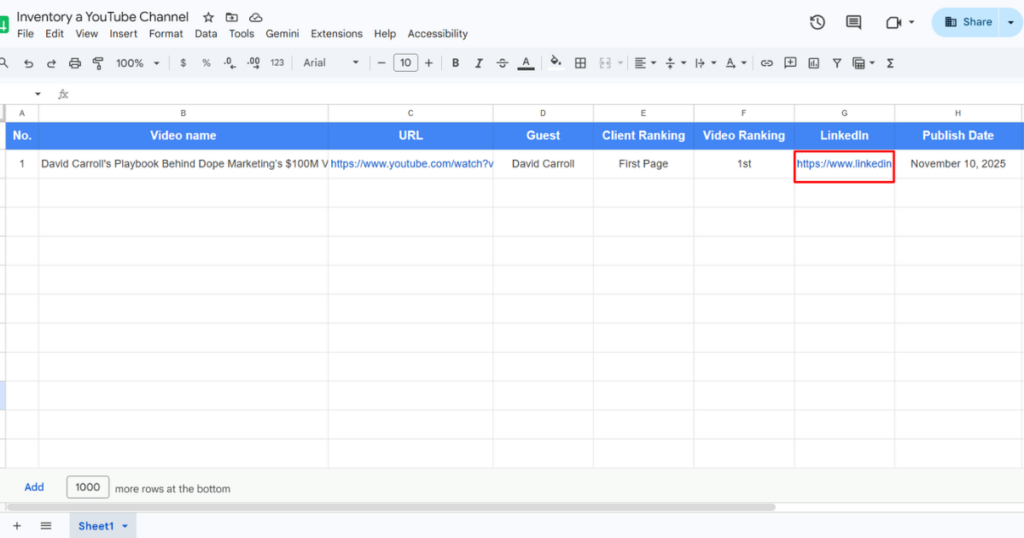Screen dimensions: 1024x538
Task: Open the LinkedIn link in row 1
Action: tap(844, 164)
